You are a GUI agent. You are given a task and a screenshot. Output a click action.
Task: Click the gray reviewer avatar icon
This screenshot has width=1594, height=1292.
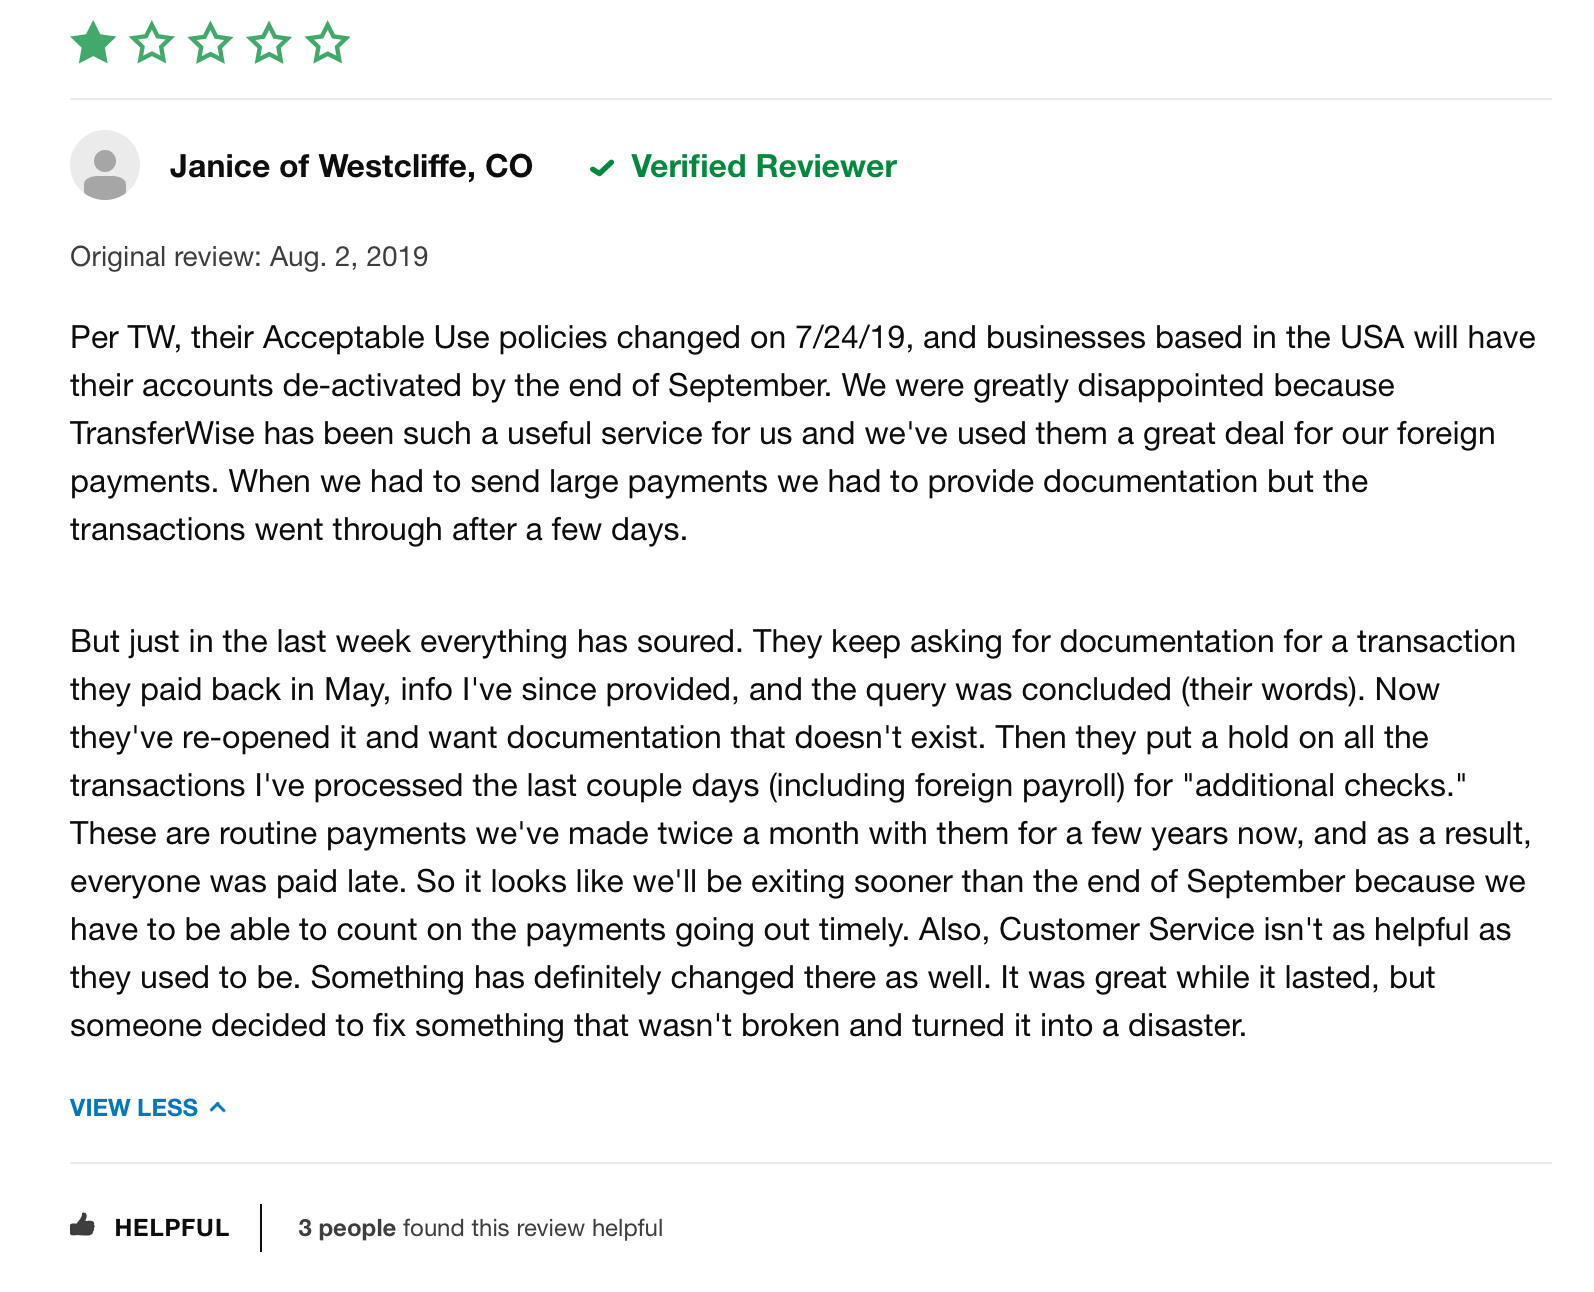105,165
